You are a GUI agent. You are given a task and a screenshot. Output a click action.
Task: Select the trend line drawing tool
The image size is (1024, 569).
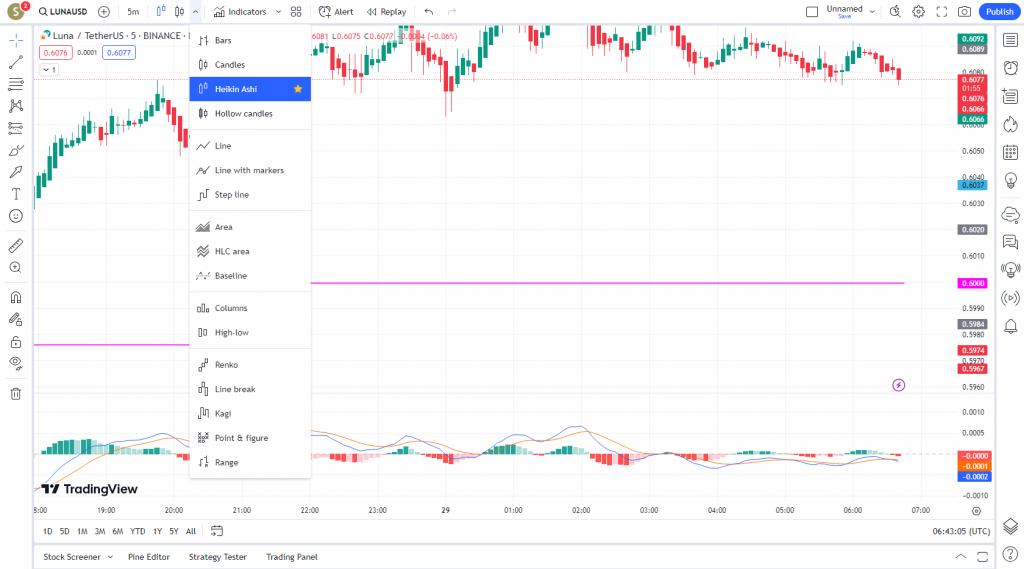16,63
